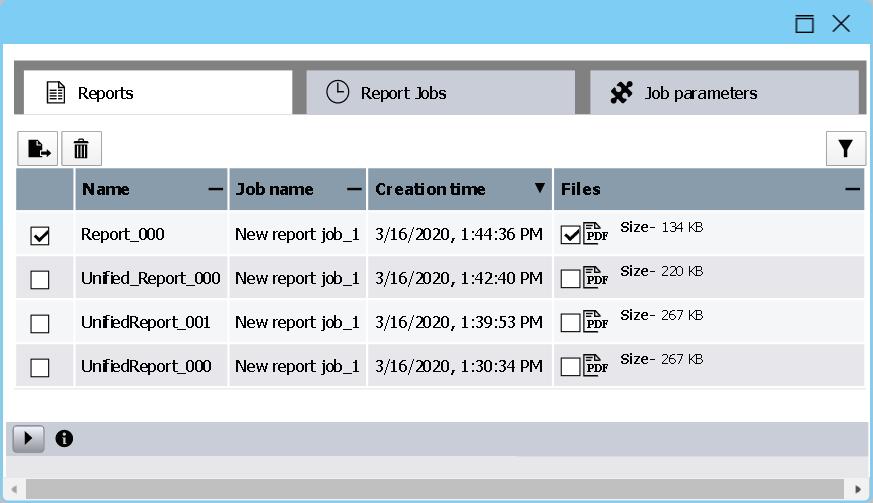The image size is (873, 503).
Task: Click the Creation time sort arrow
Action: click(540, 188)
